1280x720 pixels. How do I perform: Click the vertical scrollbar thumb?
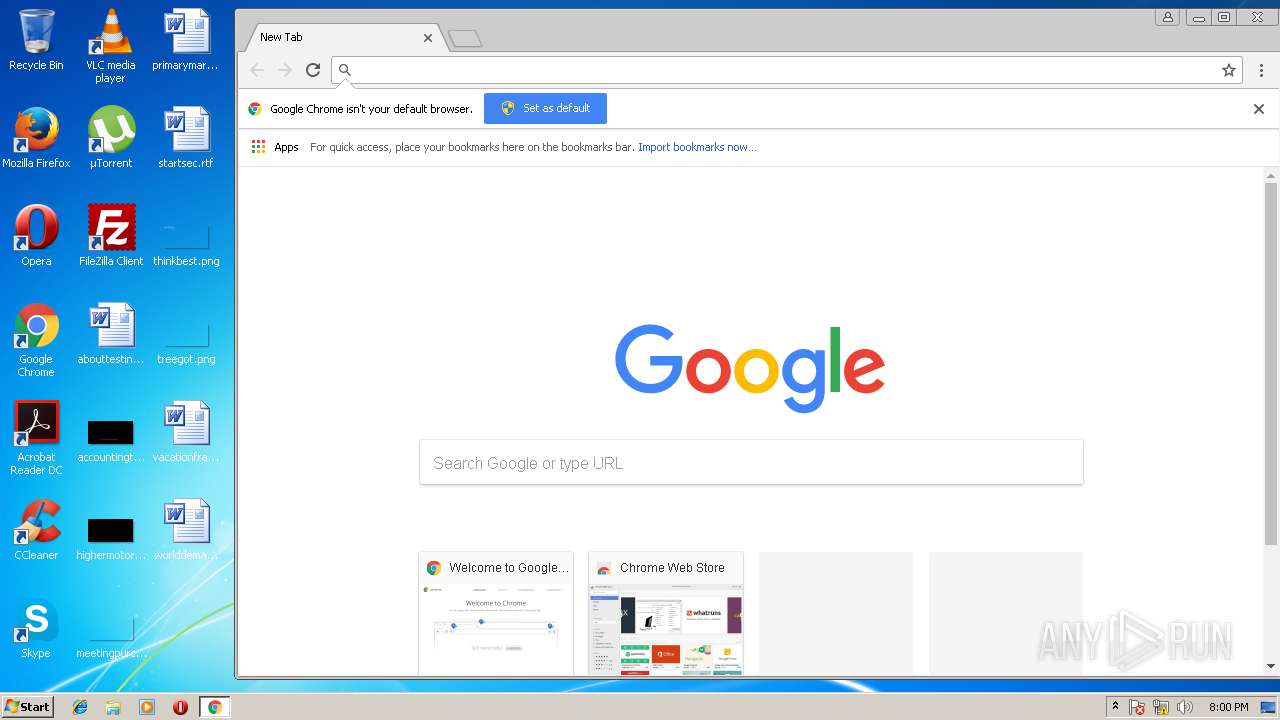1271,363
